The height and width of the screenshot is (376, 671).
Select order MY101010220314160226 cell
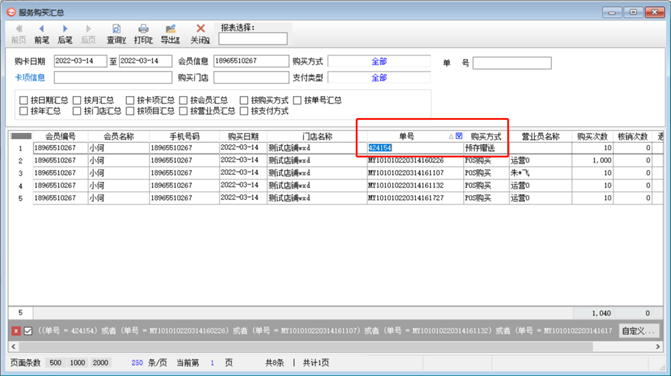[415, 160]
